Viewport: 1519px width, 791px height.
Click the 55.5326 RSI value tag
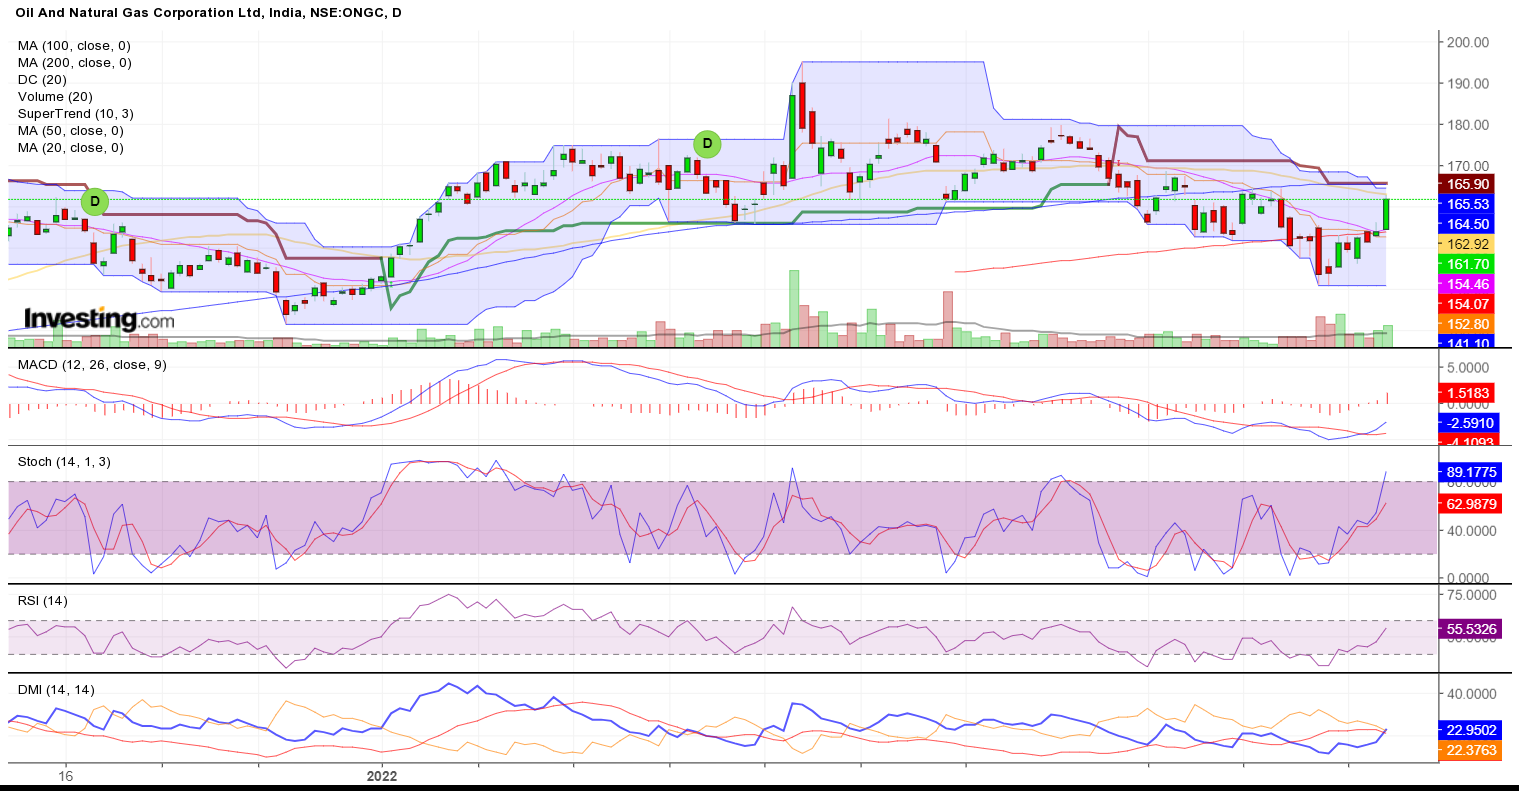pyautogui.click(x=1470, y=629)
